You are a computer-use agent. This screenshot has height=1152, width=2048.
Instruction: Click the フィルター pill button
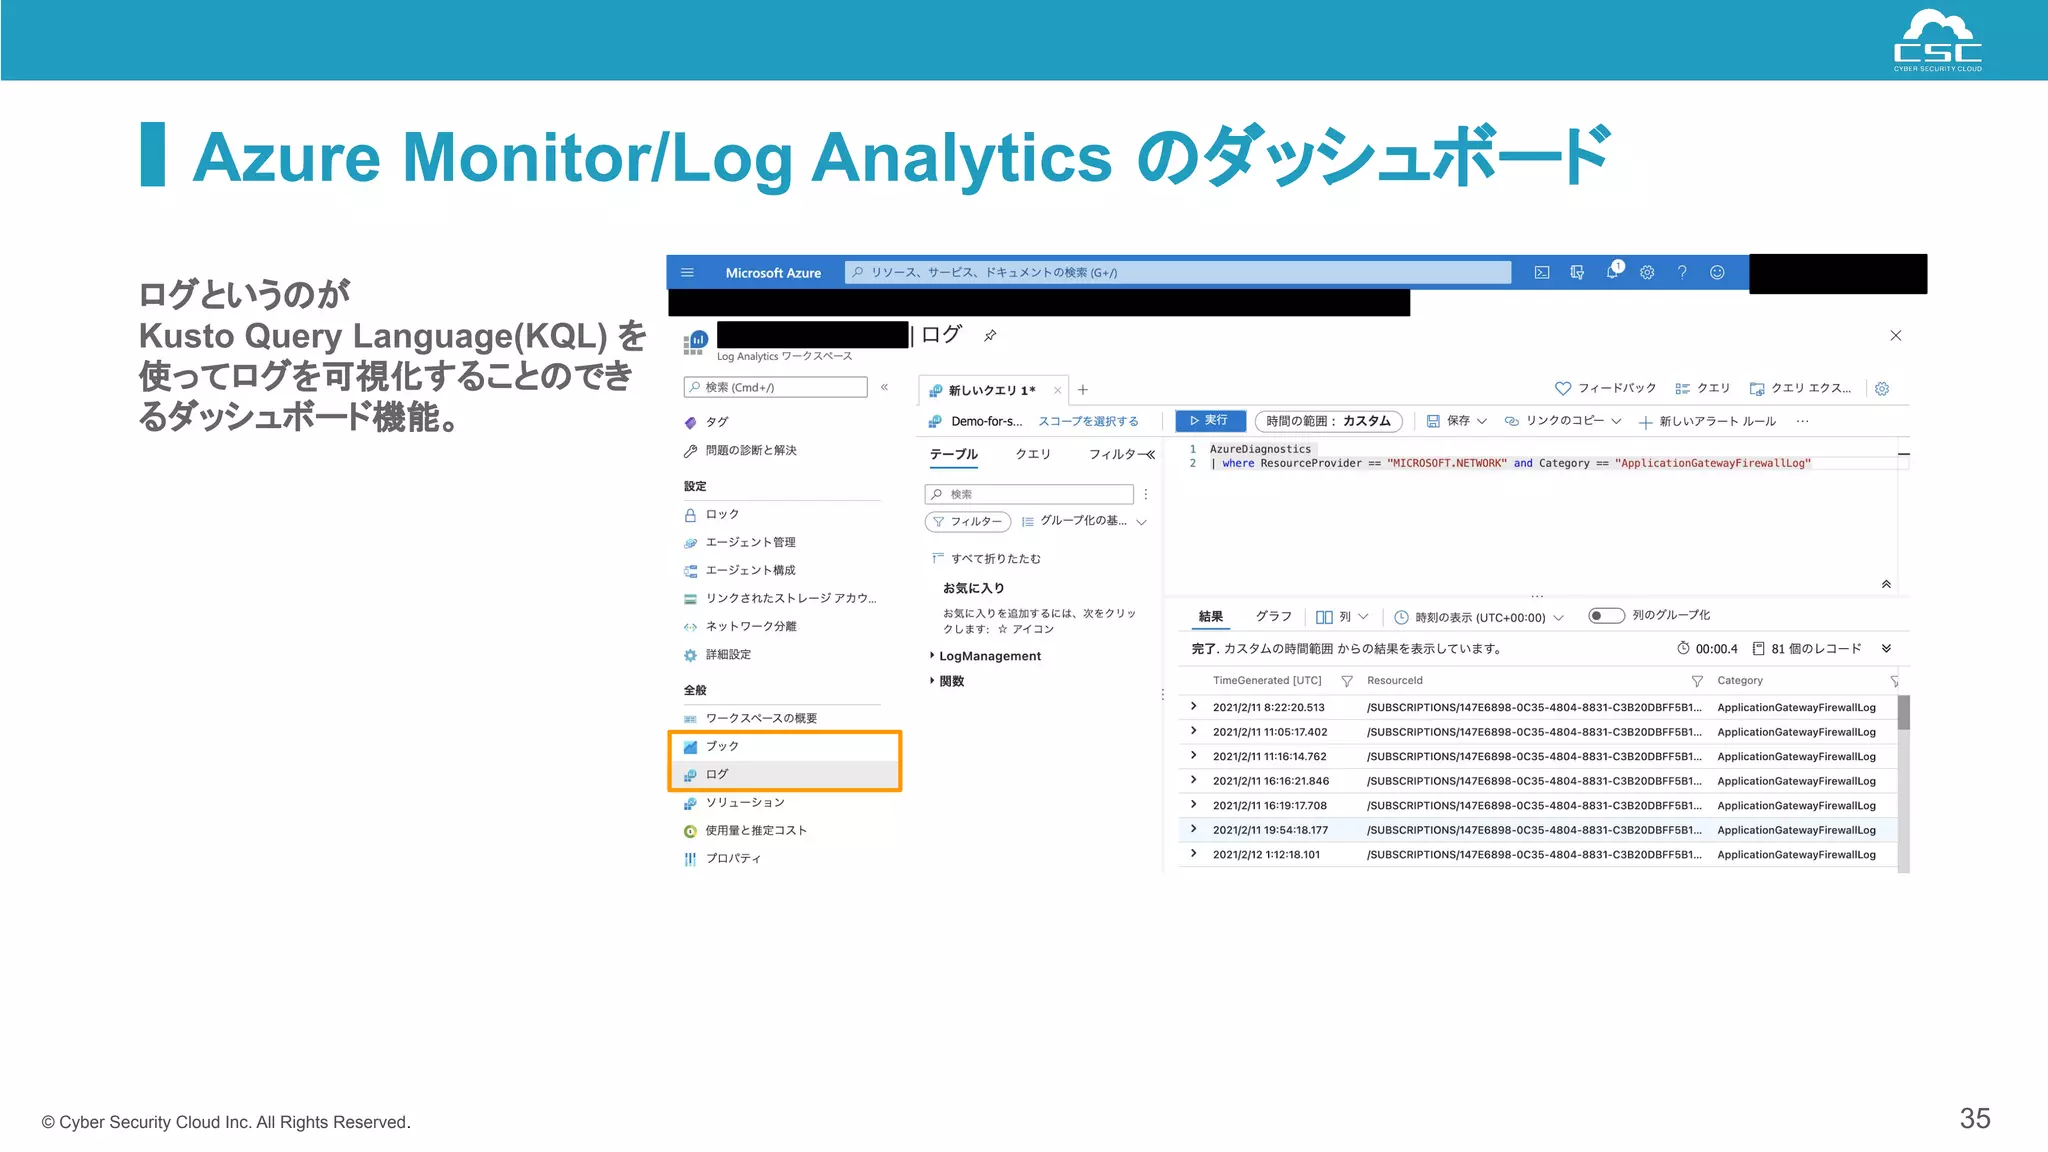tap(968, 521)
